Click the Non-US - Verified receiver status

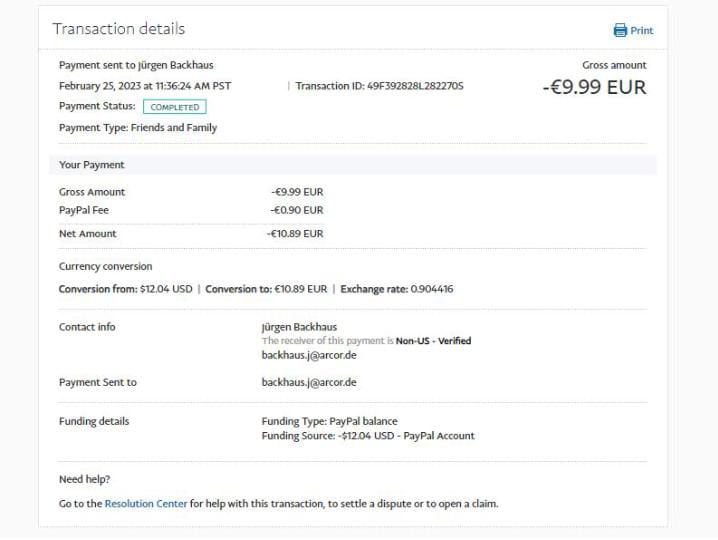433,341
